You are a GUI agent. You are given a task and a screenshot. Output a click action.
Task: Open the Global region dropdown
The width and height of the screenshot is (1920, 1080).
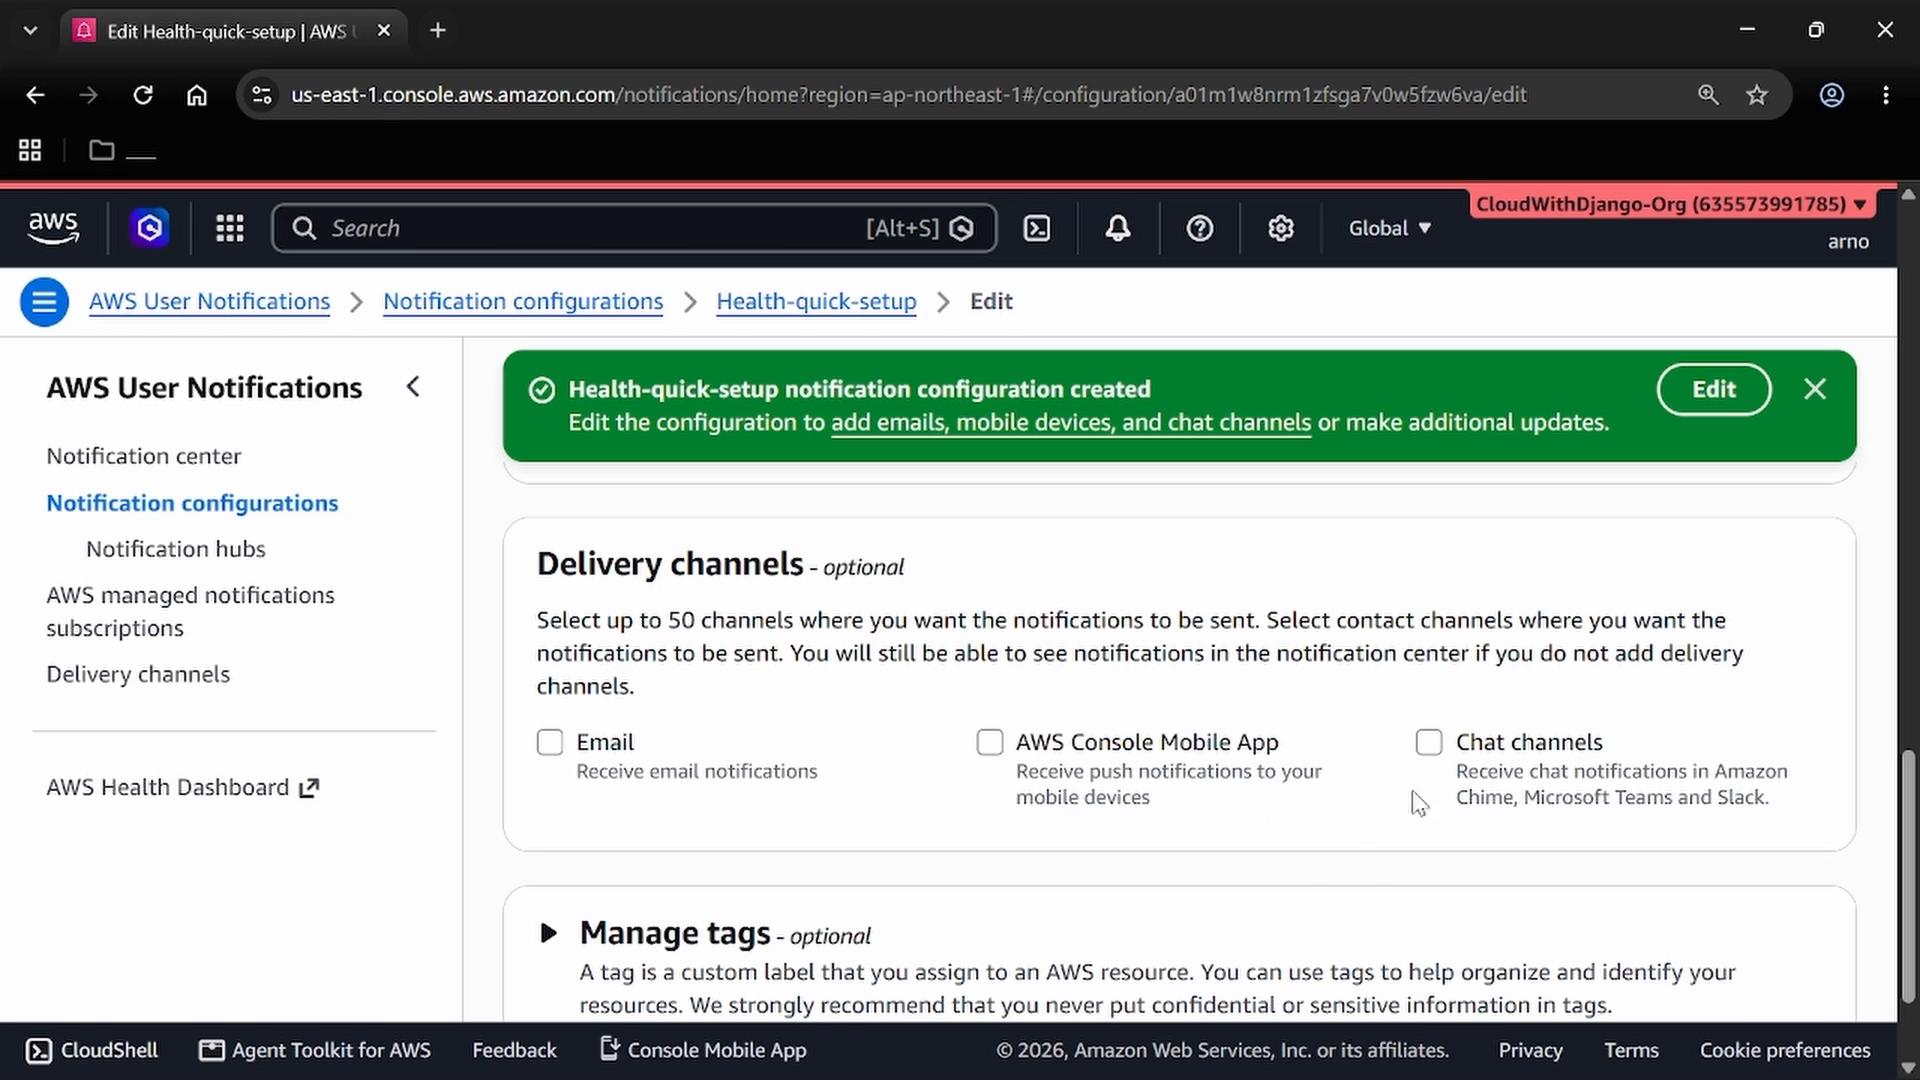(x=1390, y=228)
